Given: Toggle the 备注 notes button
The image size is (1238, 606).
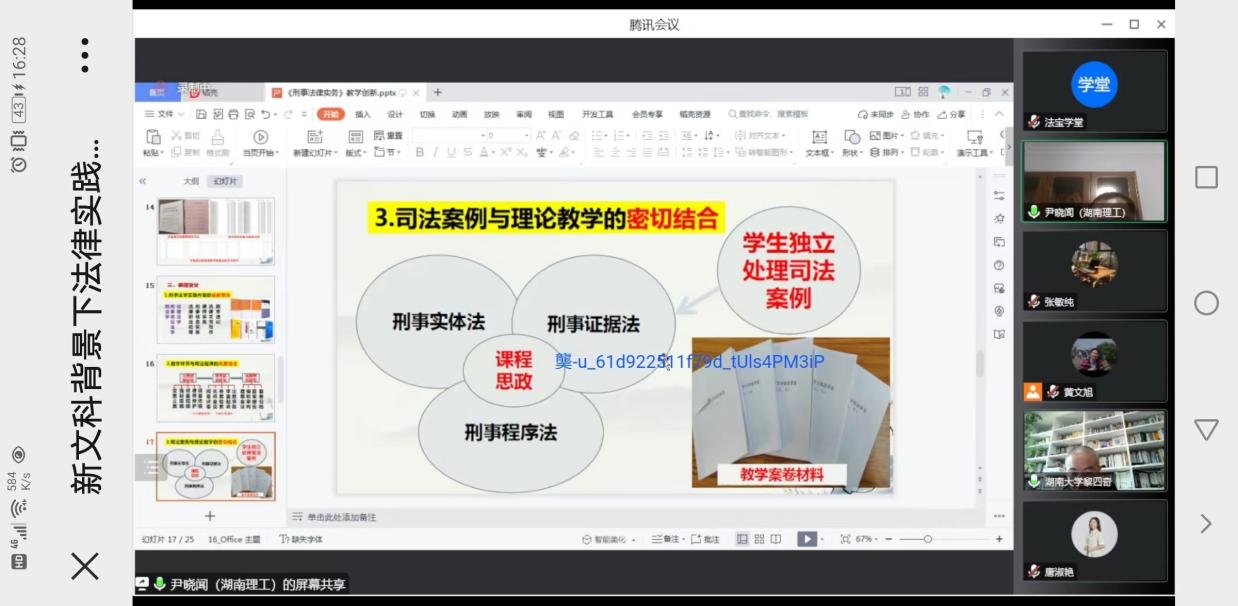Looking at the screenshot, I should tap(666, 539).
